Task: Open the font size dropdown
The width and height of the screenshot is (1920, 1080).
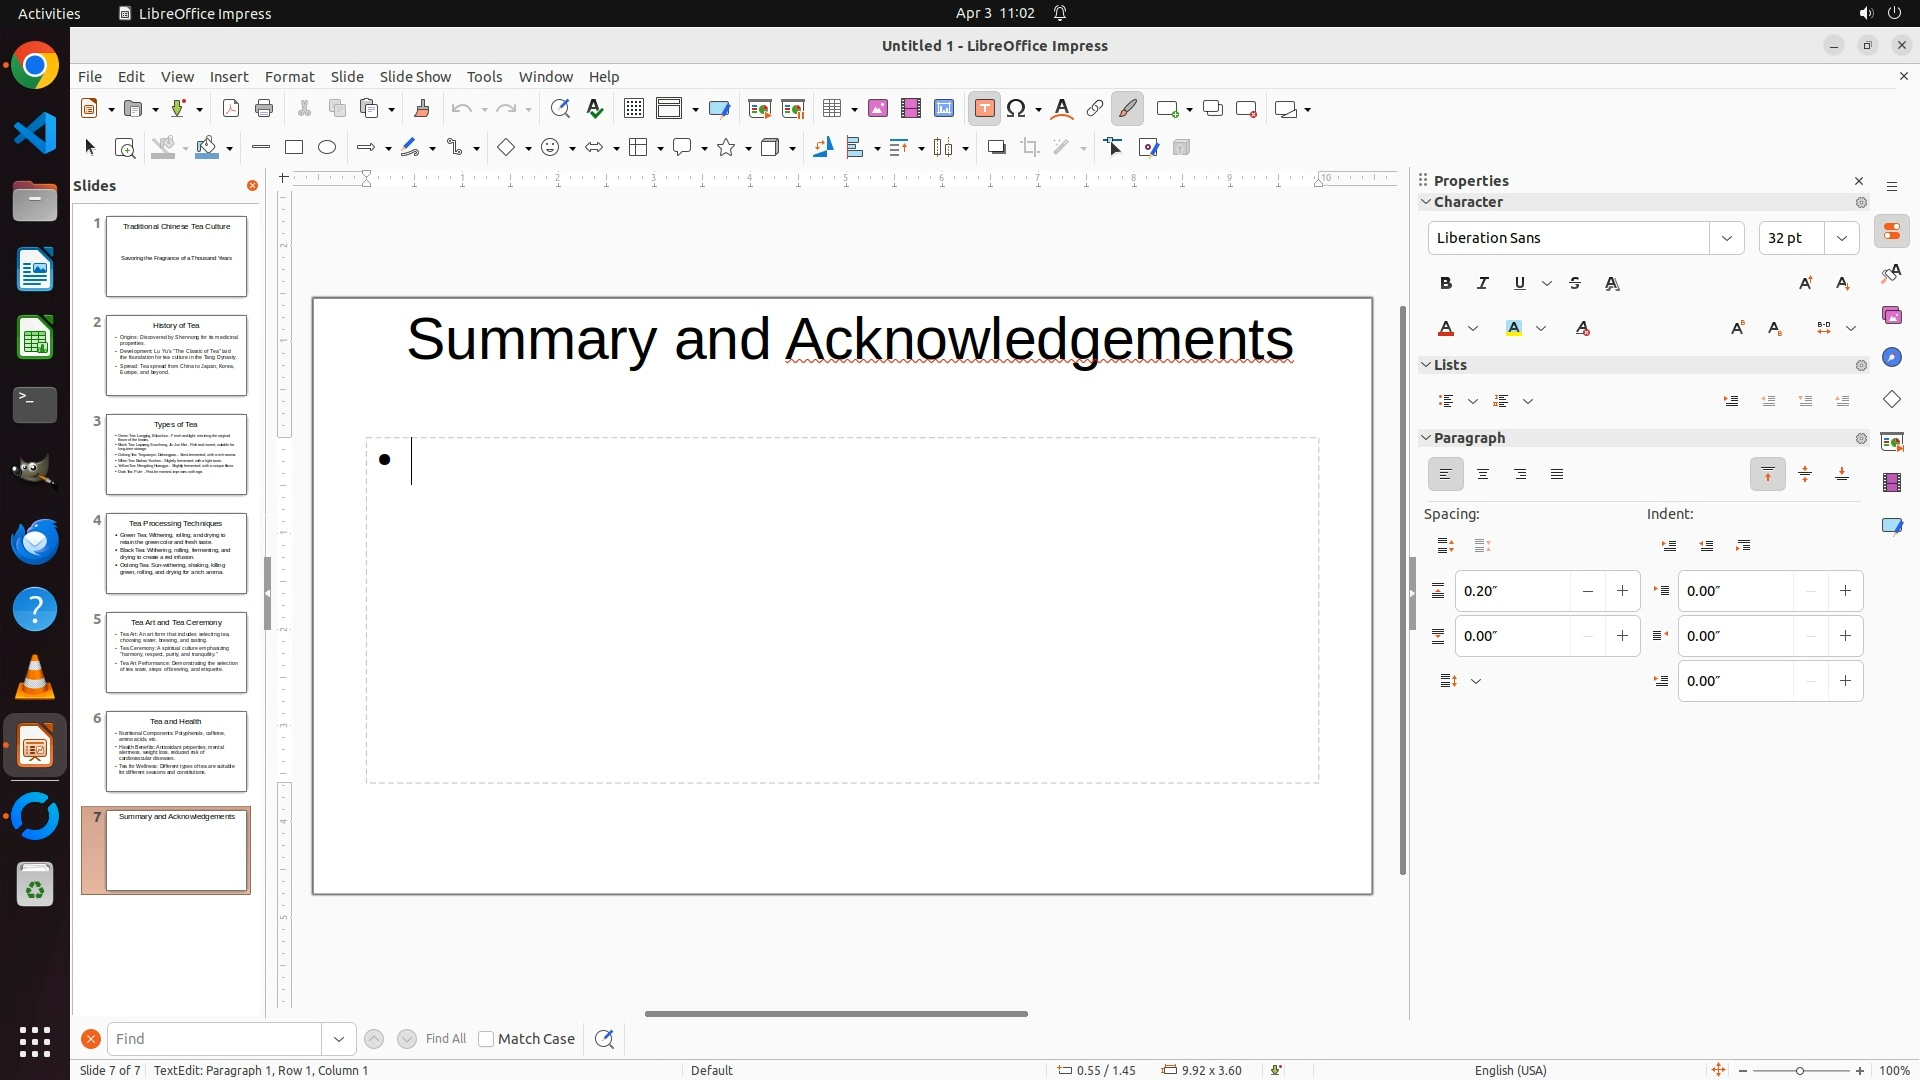Action: pos(1842,238)
